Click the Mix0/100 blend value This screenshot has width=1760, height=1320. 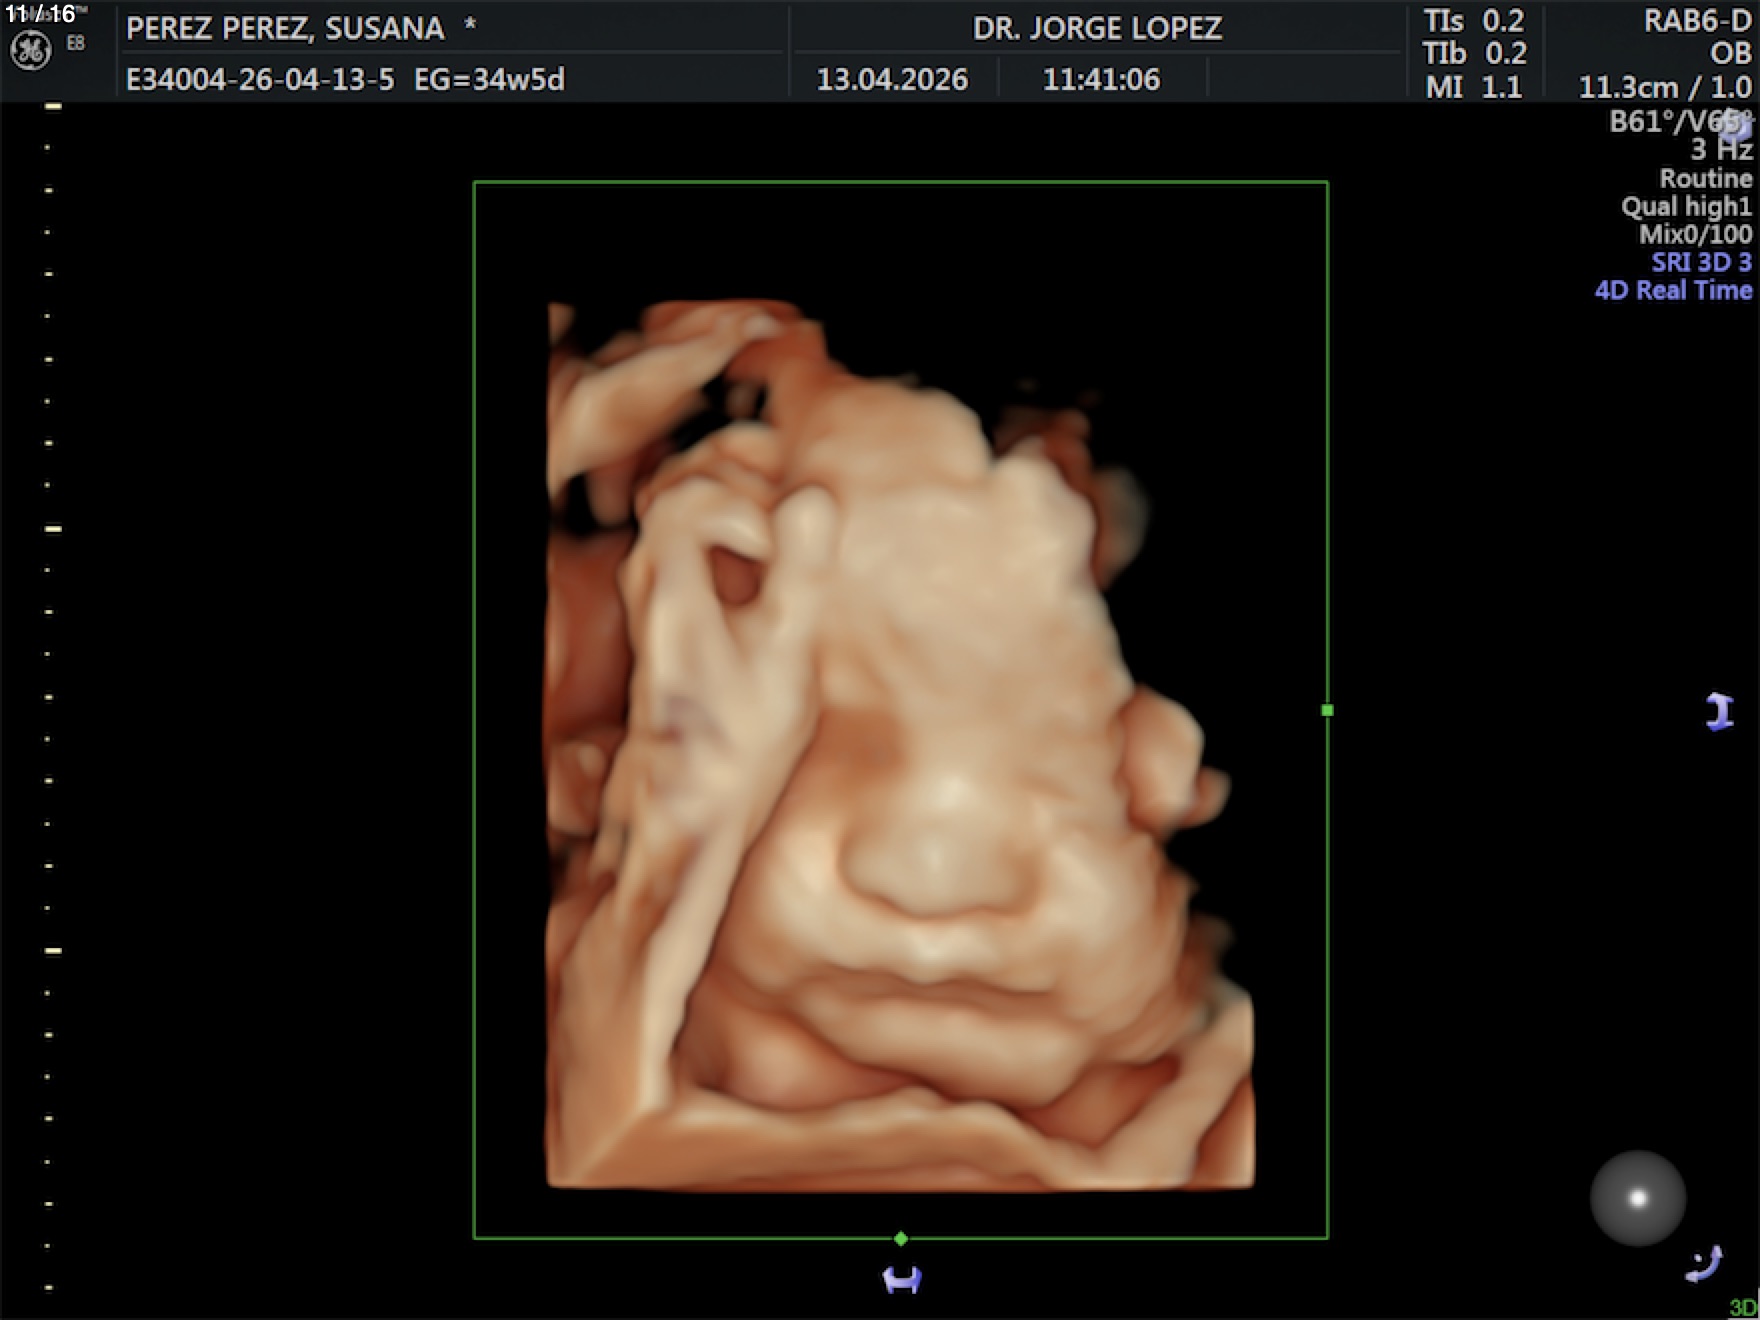point(1695,234)
